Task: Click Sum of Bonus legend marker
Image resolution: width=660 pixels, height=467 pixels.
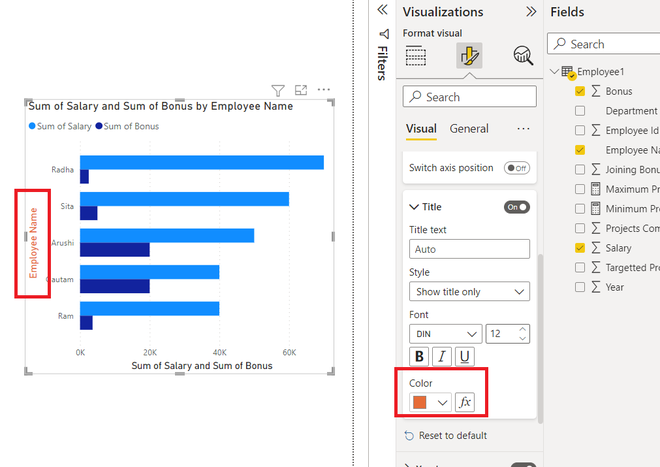Action: 99,126
